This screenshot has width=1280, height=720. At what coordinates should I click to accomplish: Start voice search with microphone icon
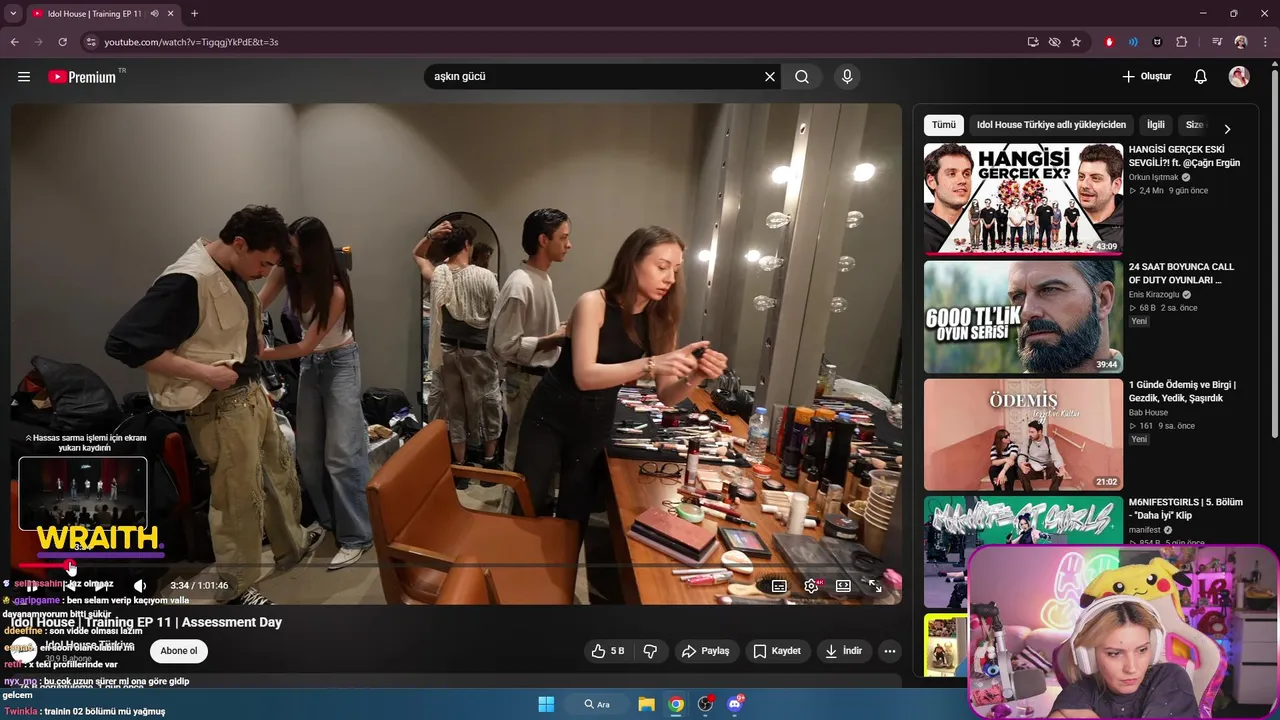click(847, 77)
